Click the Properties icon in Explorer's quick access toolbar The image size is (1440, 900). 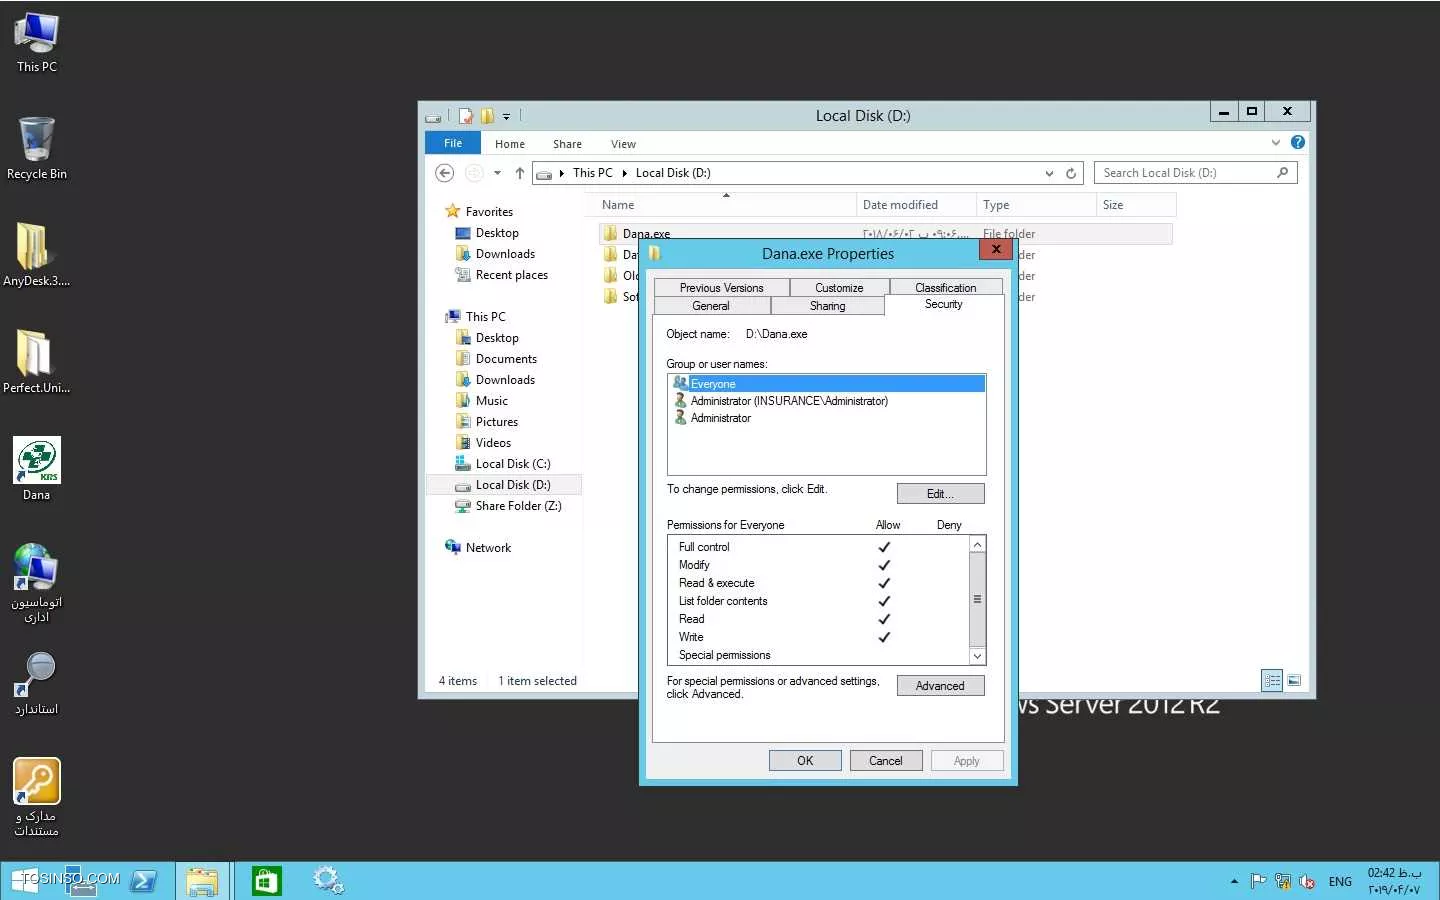pyautogui.click(x=466, y=116)
